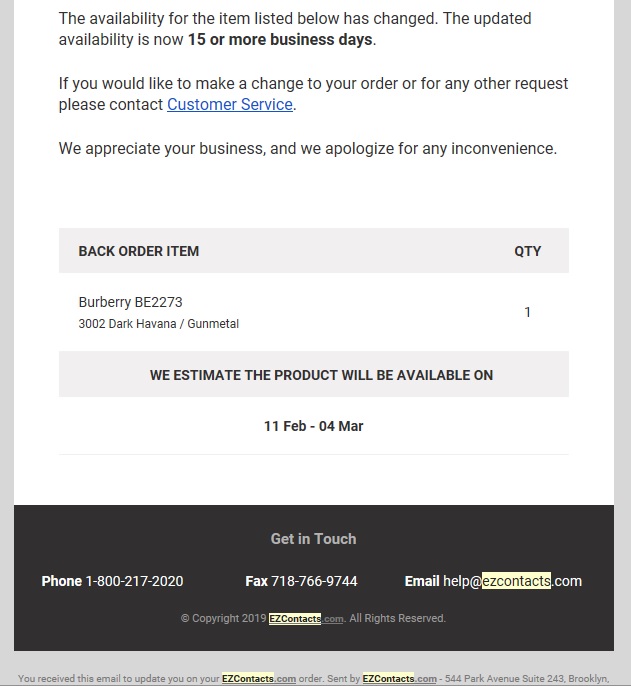This screenshot has width=631, height=686.
Task: Click the Burberry BE2273 item name
Action: [x=130, y=302]
